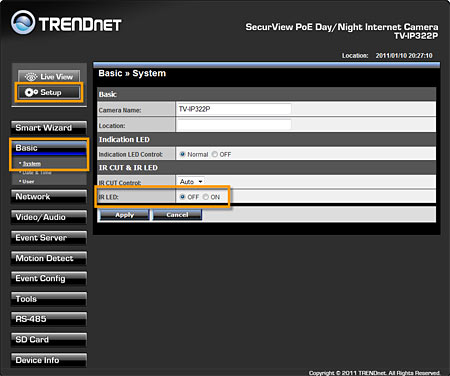Open the Video/Audio menu
Viewport: 450px width, 376px height.
[49, 217]
